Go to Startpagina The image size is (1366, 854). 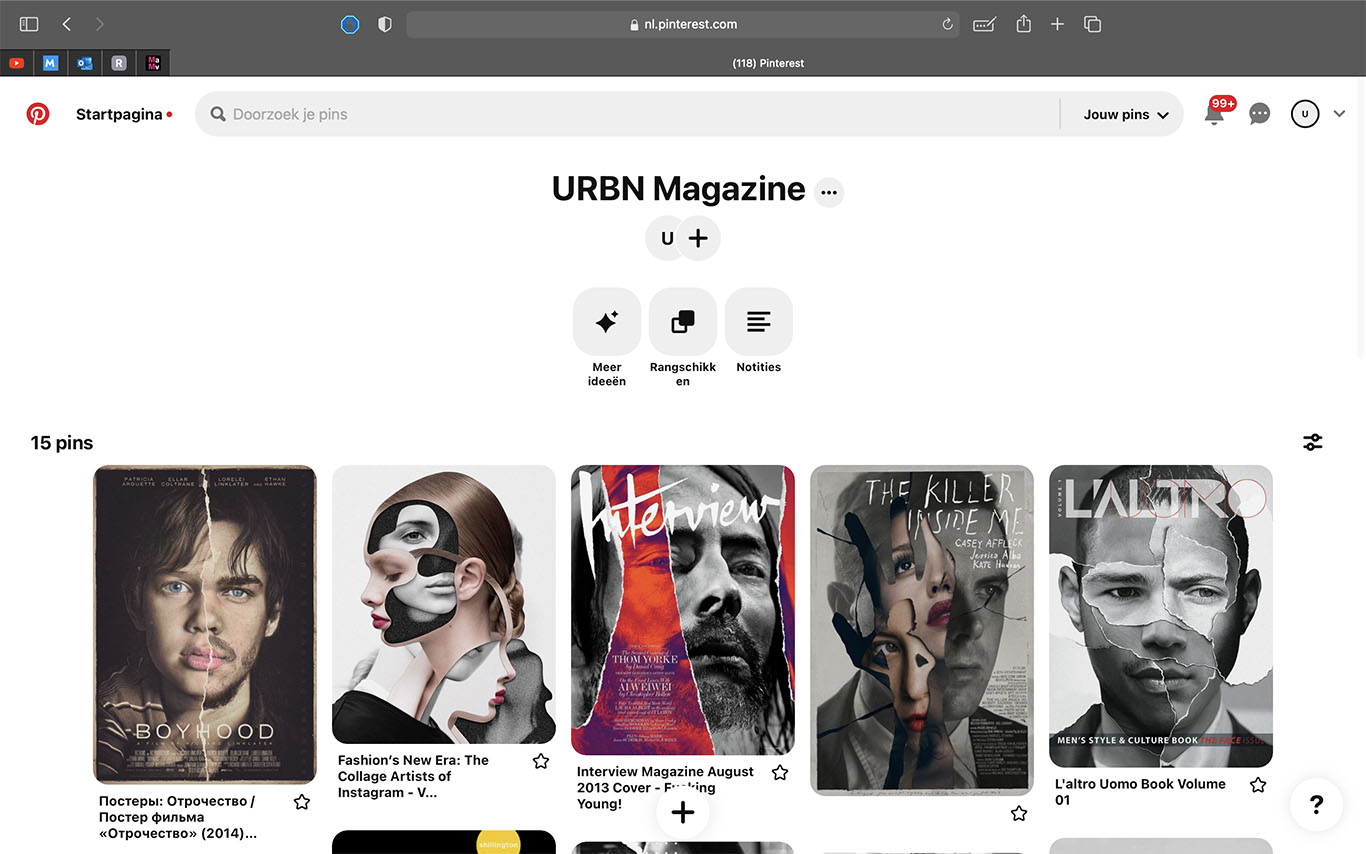(119, 114)
